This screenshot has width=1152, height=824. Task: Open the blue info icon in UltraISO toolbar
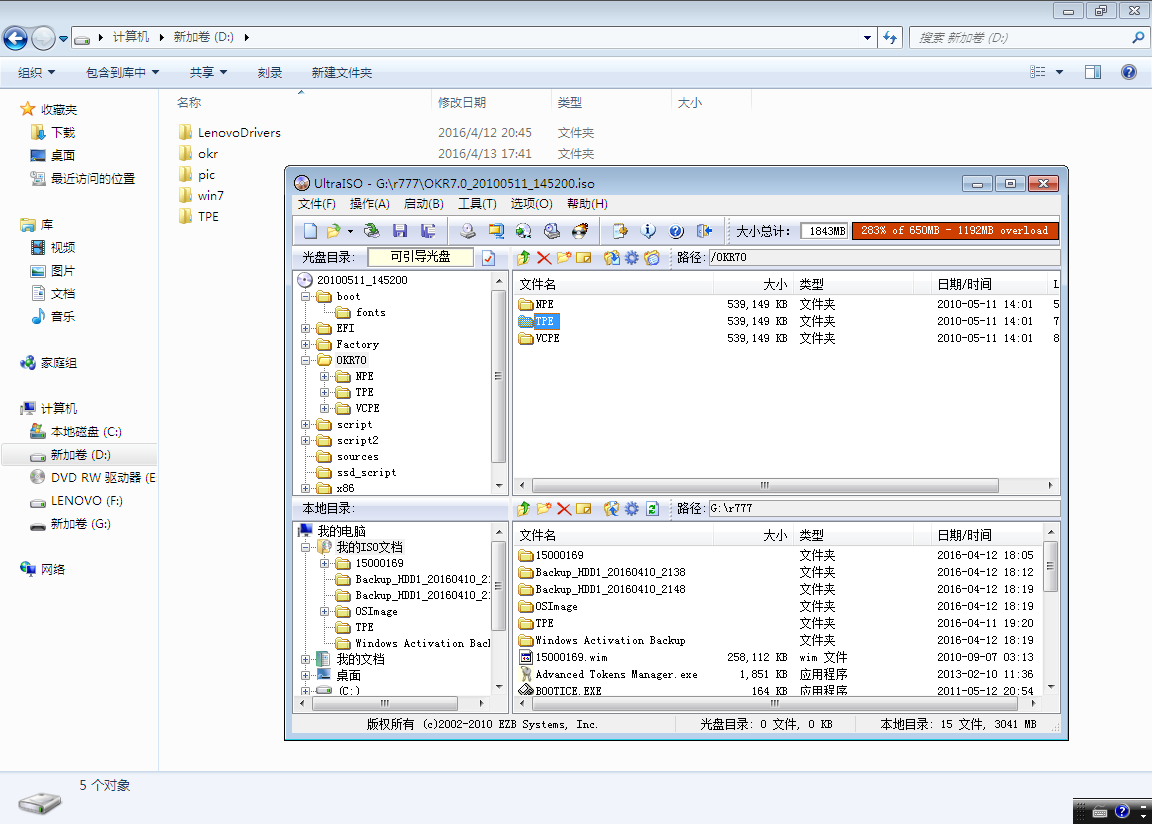648,231
